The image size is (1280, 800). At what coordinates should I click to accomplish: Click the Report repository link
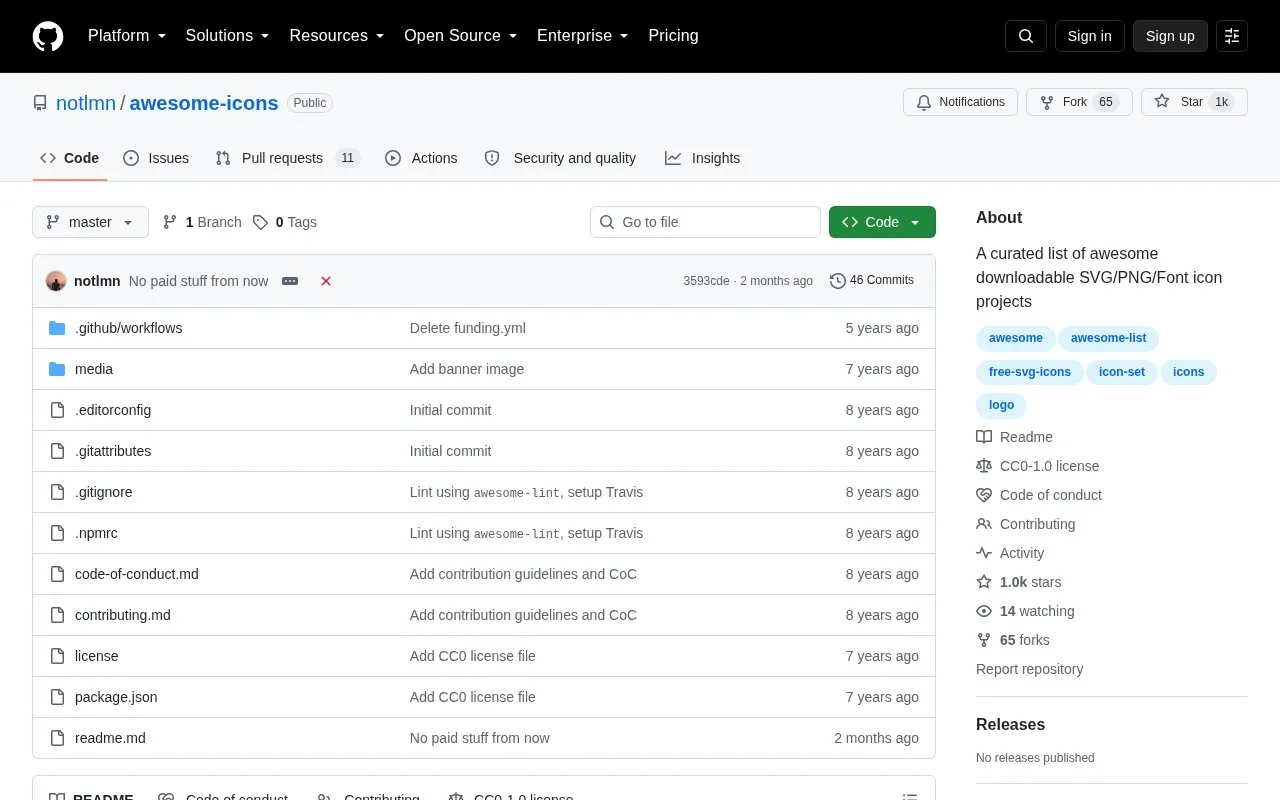[1029, 669]
